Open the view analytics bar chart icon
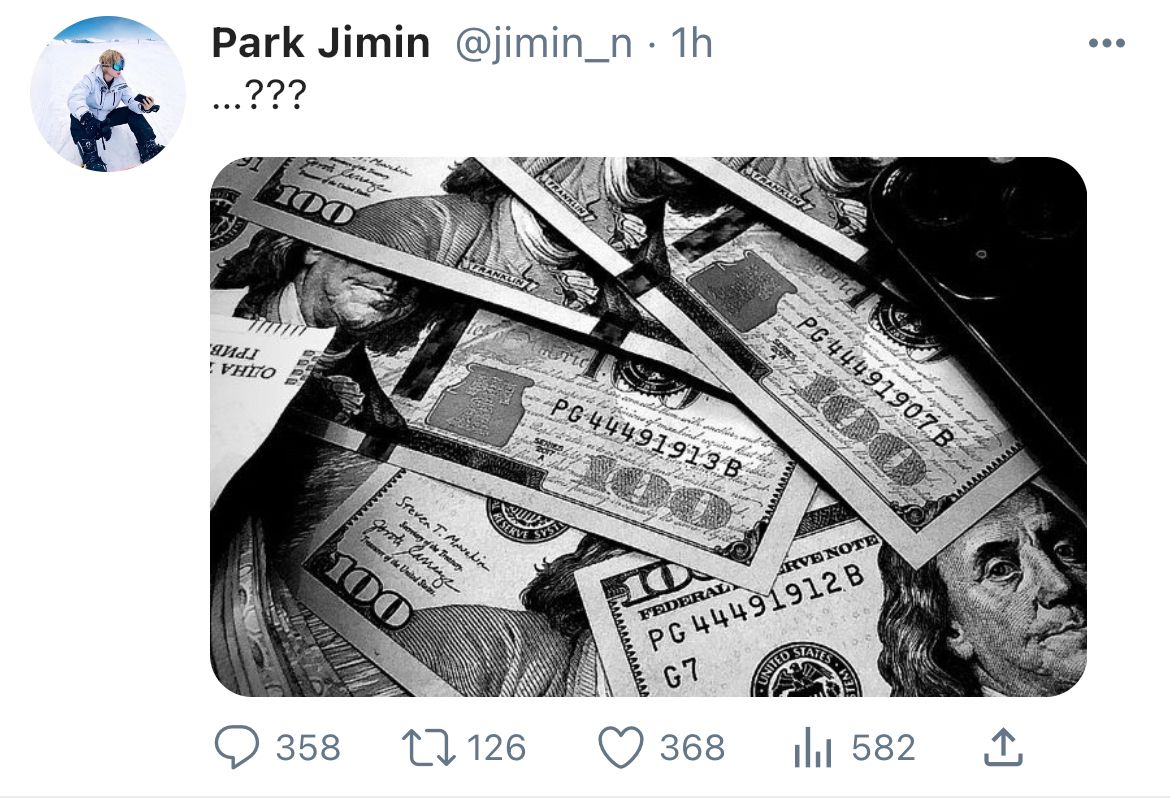The image size is (1170, 798). (812, 747)
